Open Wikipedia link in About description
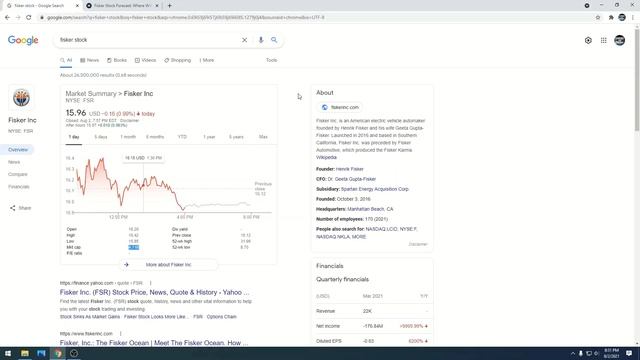This screenshot has width=640, height=360. click(x=326, y=157)
